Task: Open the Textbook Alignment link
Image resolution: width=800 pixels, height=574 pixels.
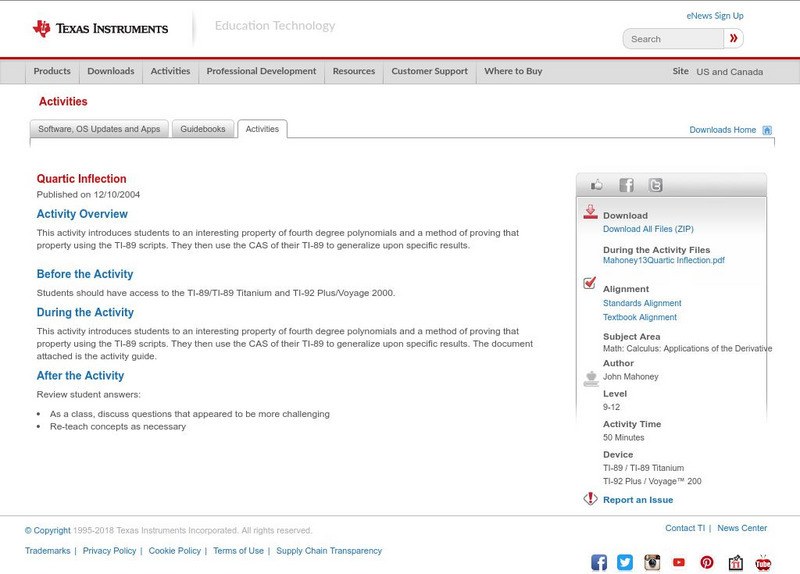Action: [640, 317]
